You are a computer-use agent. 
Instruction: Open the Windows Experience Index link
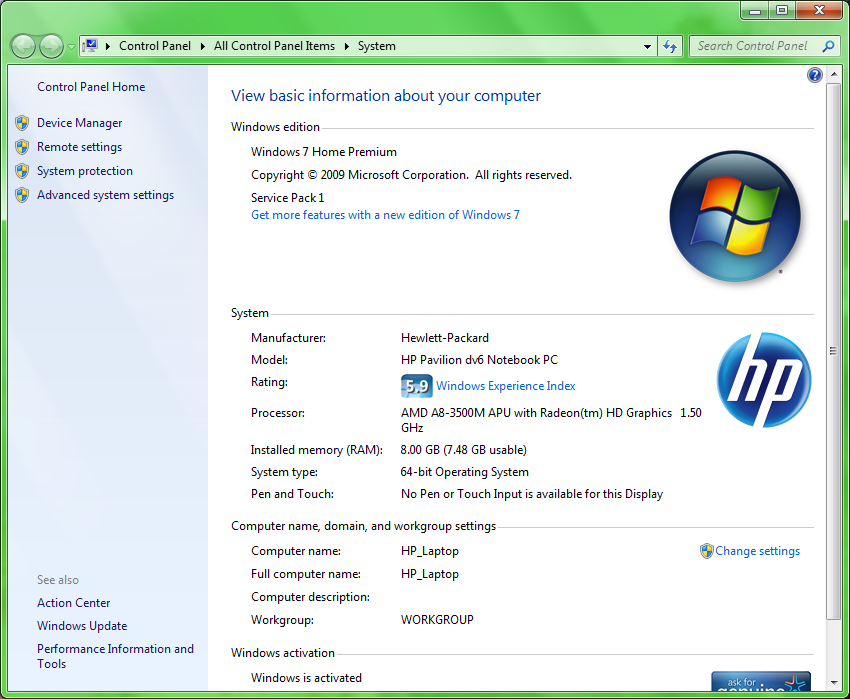tap(505, 386)
